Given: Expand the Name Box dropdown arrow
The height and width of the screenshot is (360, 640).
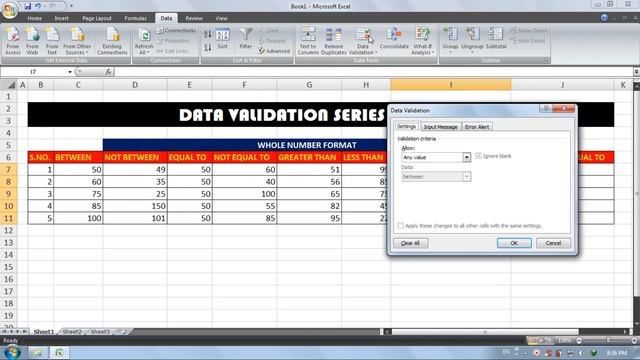Looking at the screenshot, I should pos(70,72).
